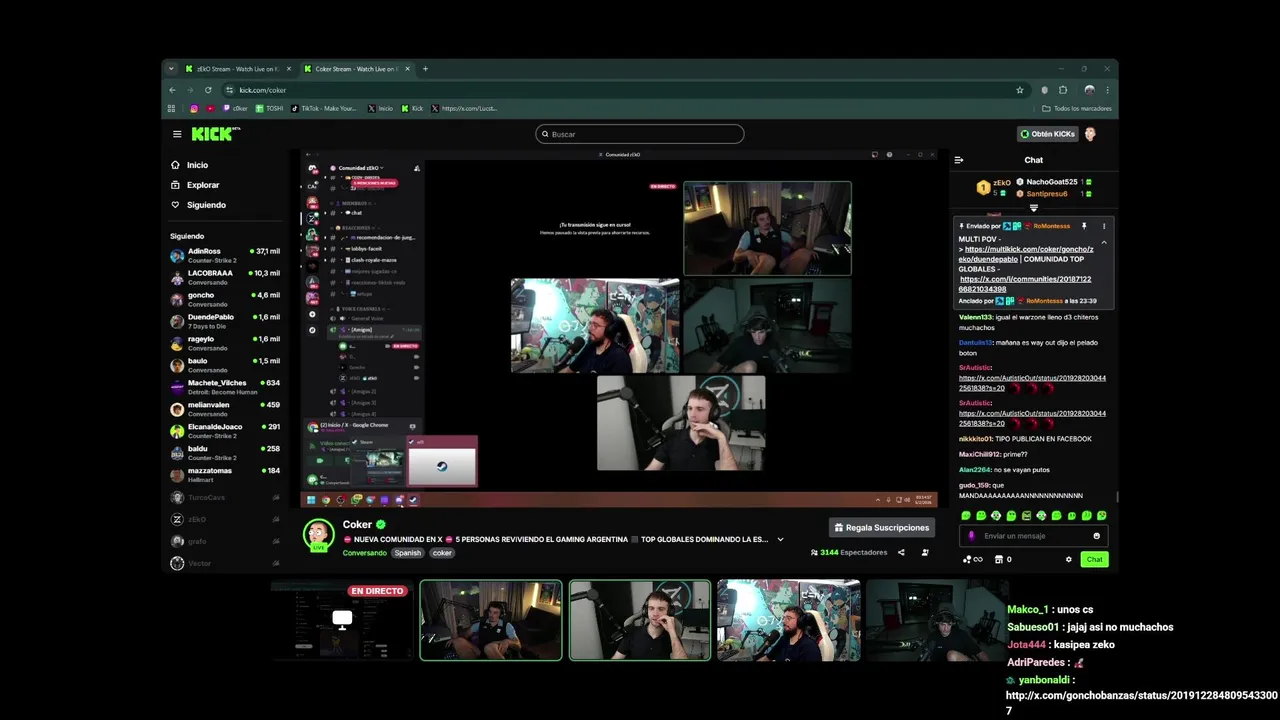This screenshot has height=720, width=1280.
Task: Open the user profile avatar menu
Action: [1091, 134]
